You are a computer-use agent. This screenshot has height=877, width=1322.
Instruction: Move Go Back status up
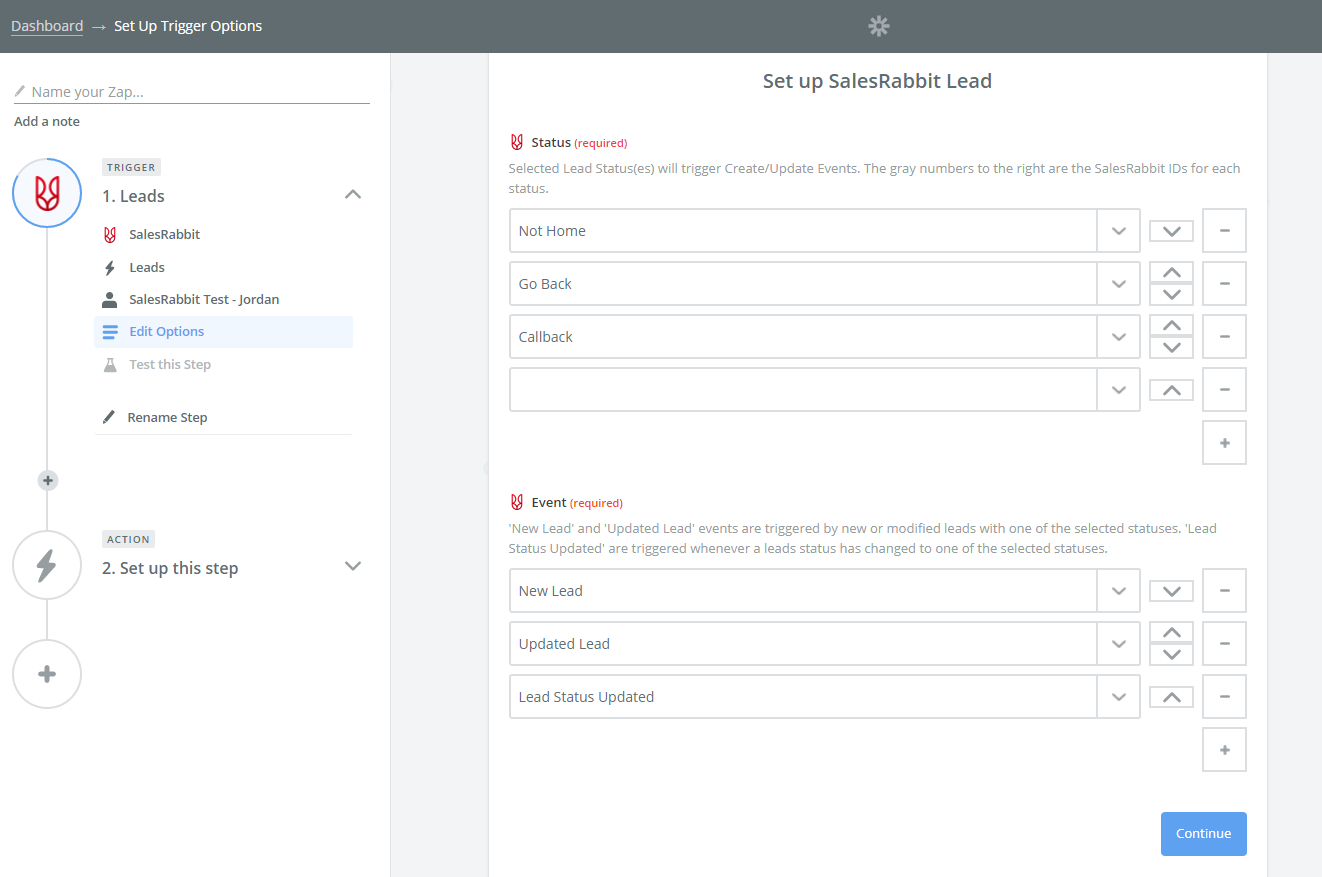1172,272
